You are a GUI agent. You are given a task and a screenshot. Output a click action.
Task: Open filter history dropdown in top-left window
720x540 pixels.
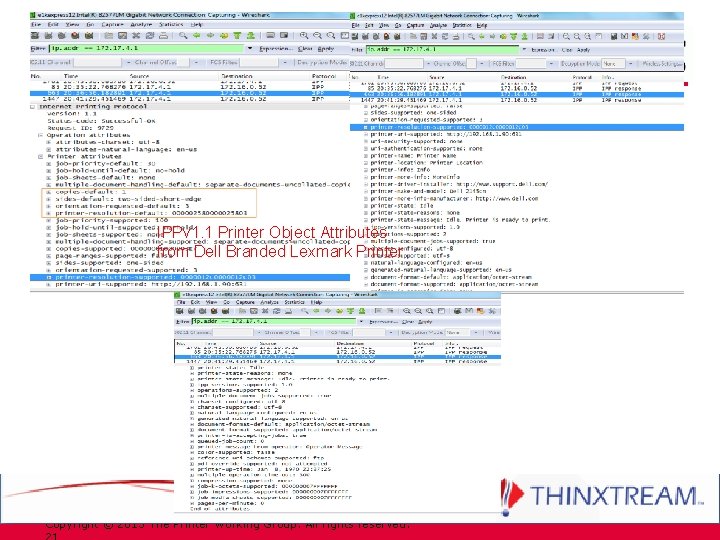[x=250, y=48]
